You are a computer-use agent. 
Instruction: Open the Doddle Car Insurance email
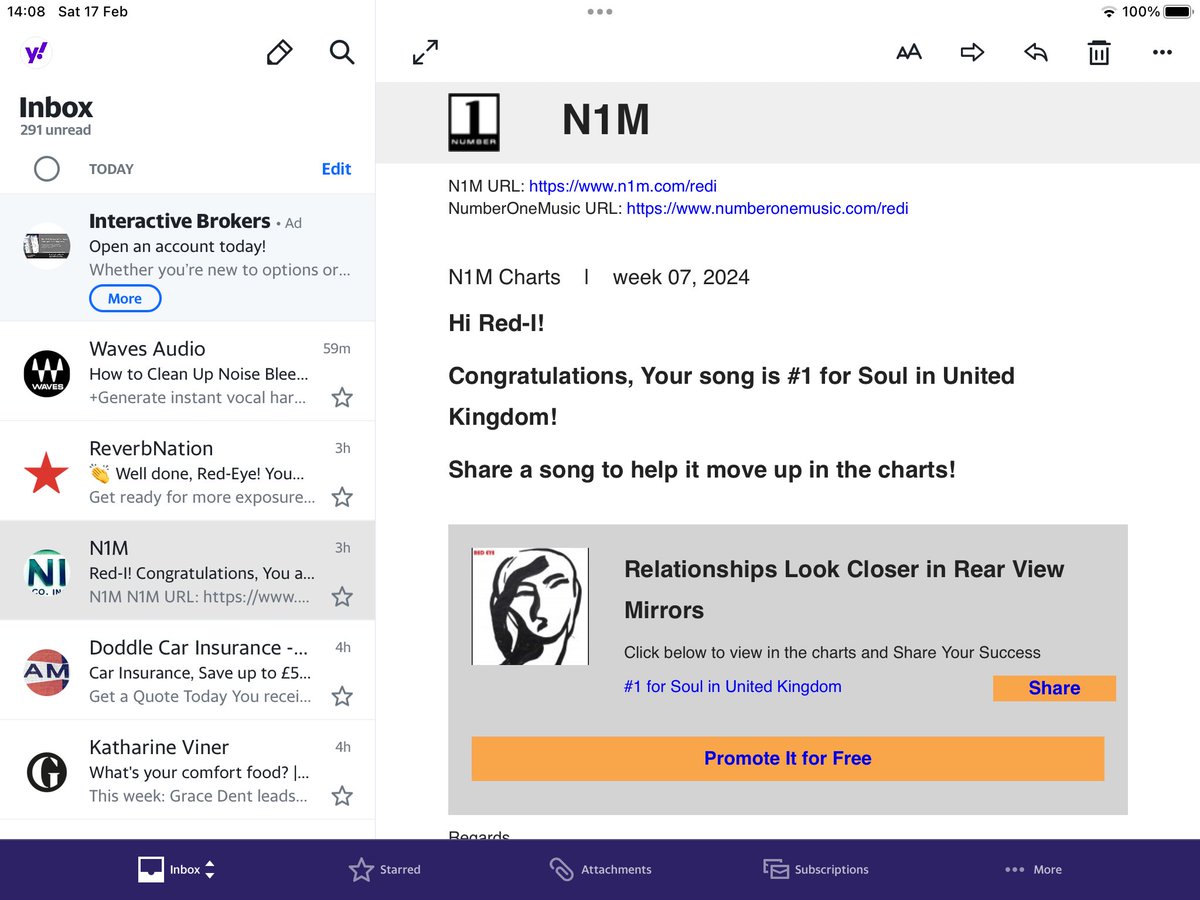tap(187, 670)
